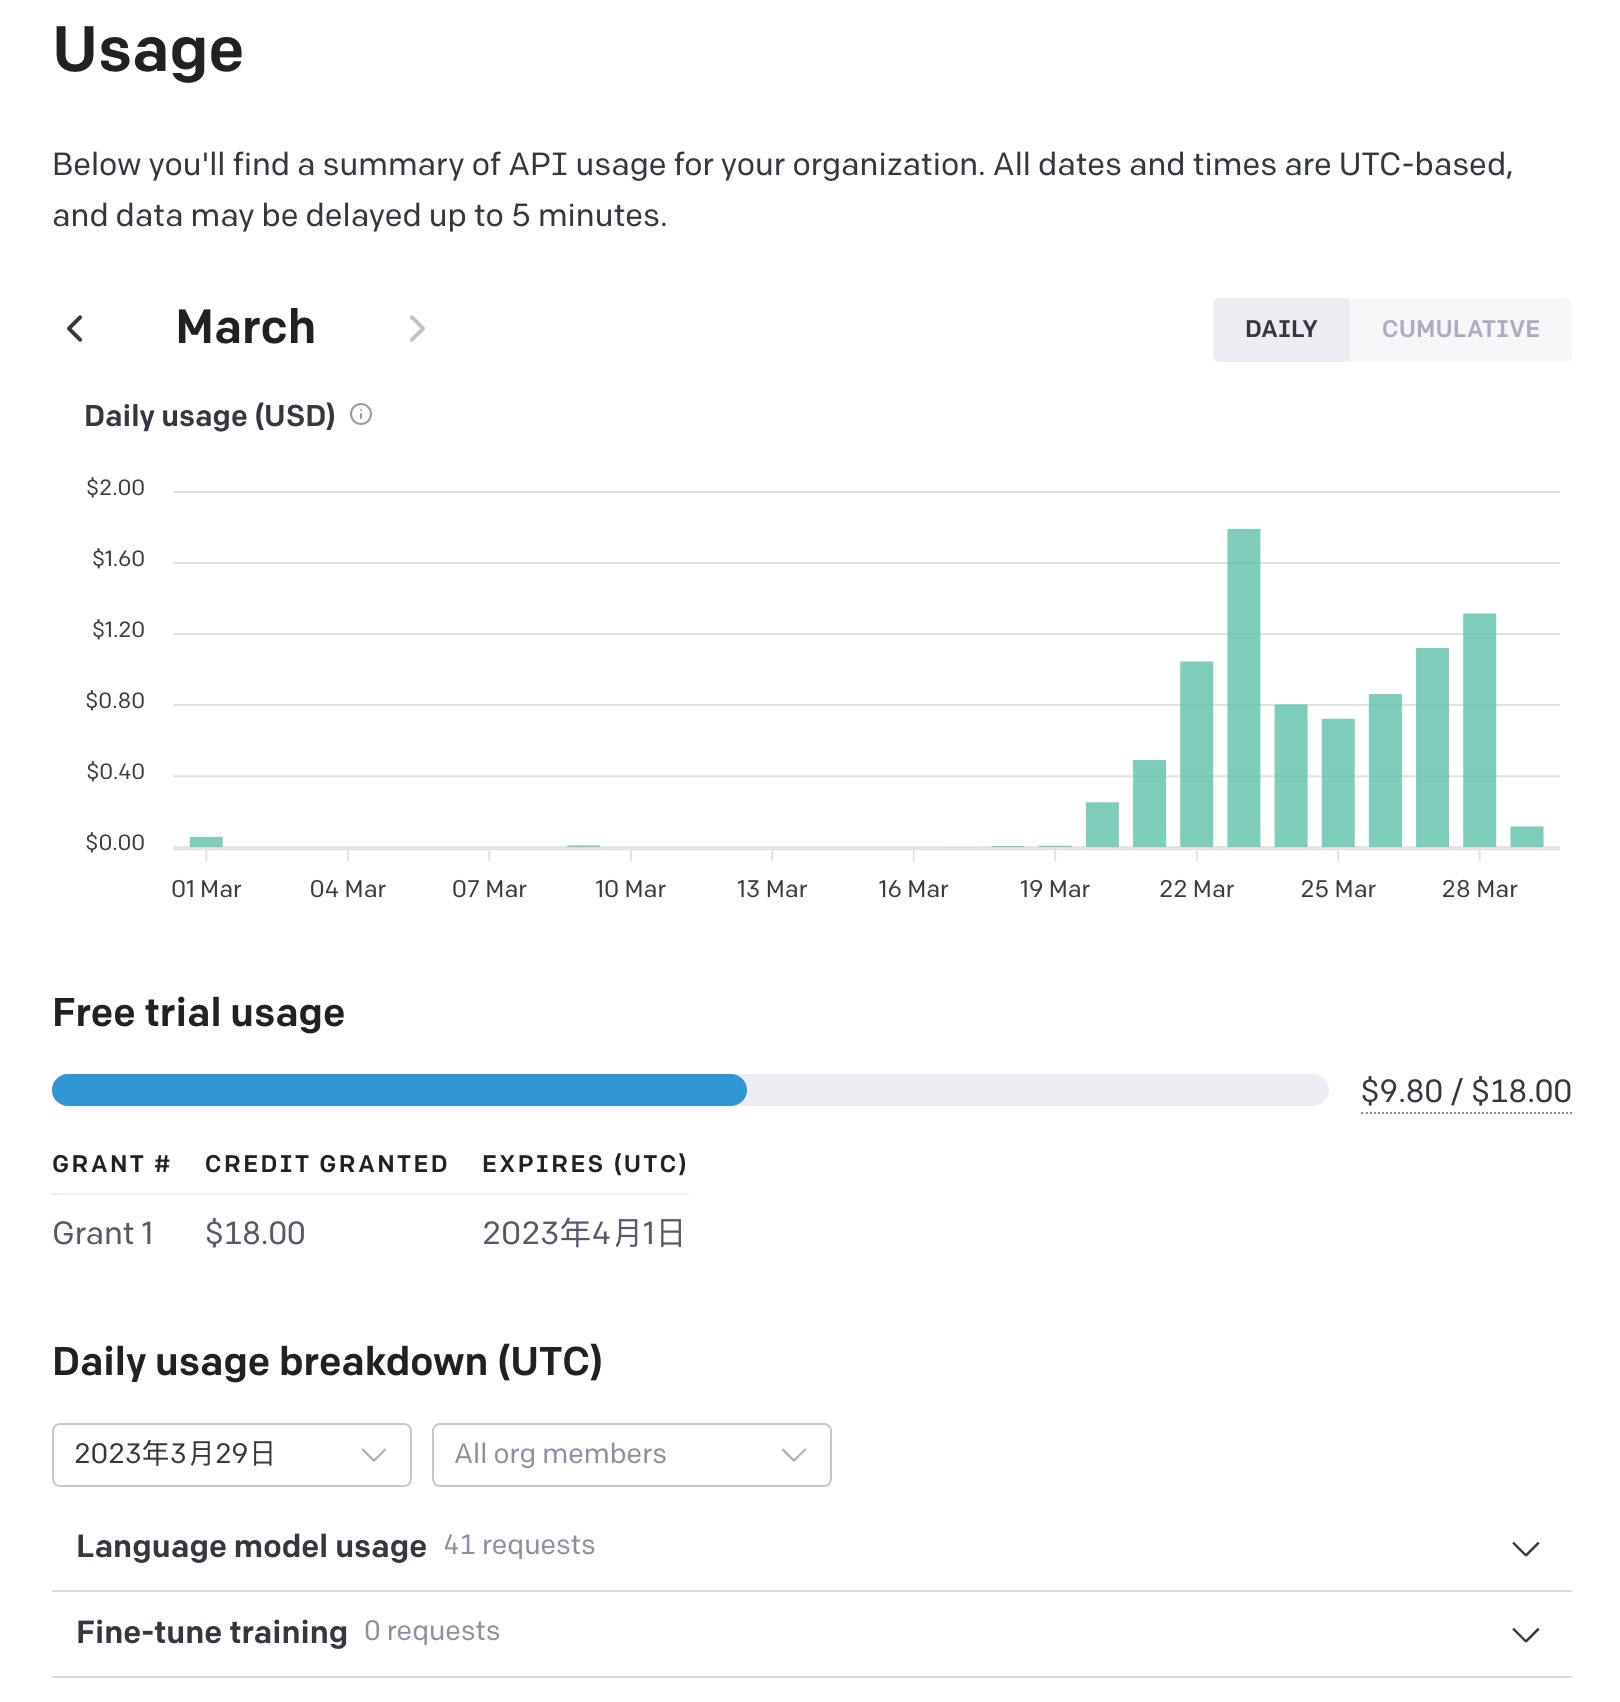Open the 2023年3月29日 date dropdown
Viewport: 1620px width, 1702px height.
coord(231,1454)
